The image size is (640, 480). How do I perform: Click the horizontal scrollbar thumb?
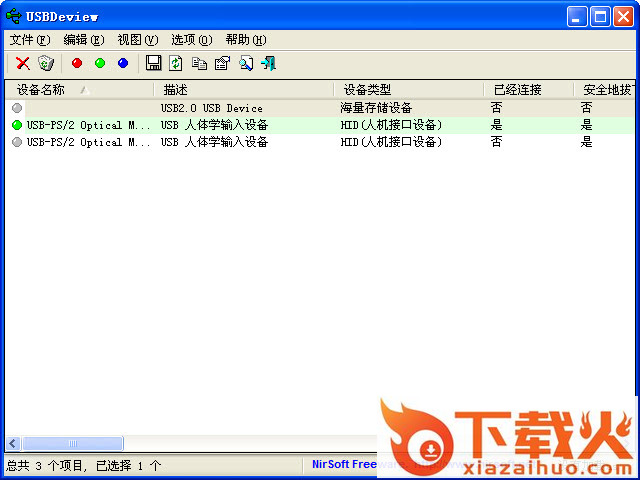point(73,443)
